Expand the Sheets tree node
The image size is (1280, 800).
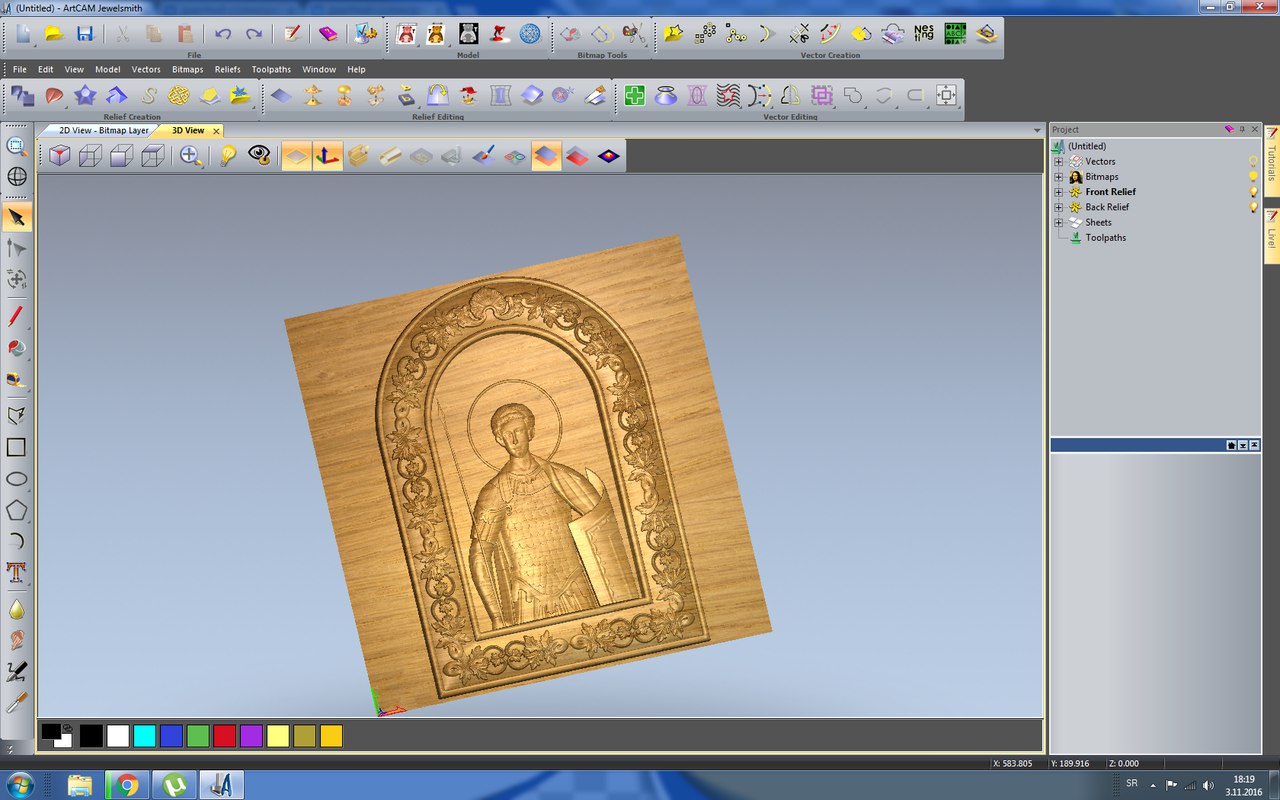(x=1059, y=222)
